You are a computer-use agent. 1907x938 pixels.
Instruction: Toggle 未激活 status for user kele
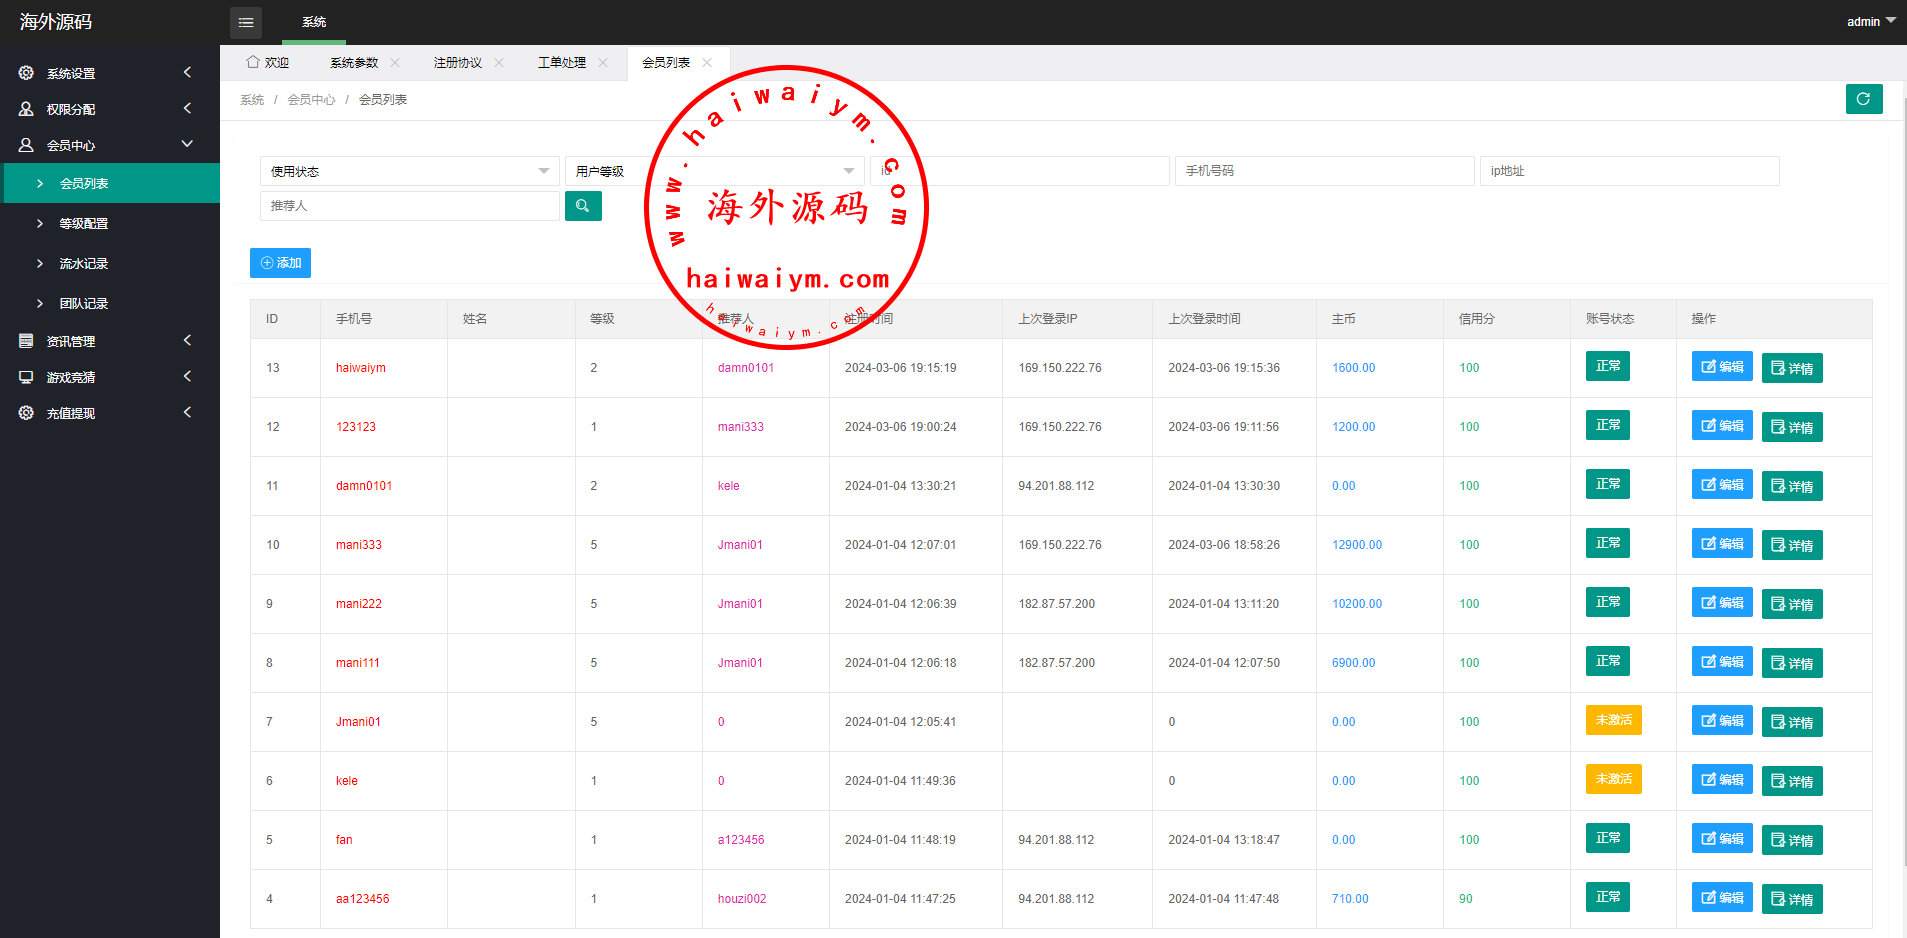pyautogui.click(x=1613, y=779)
